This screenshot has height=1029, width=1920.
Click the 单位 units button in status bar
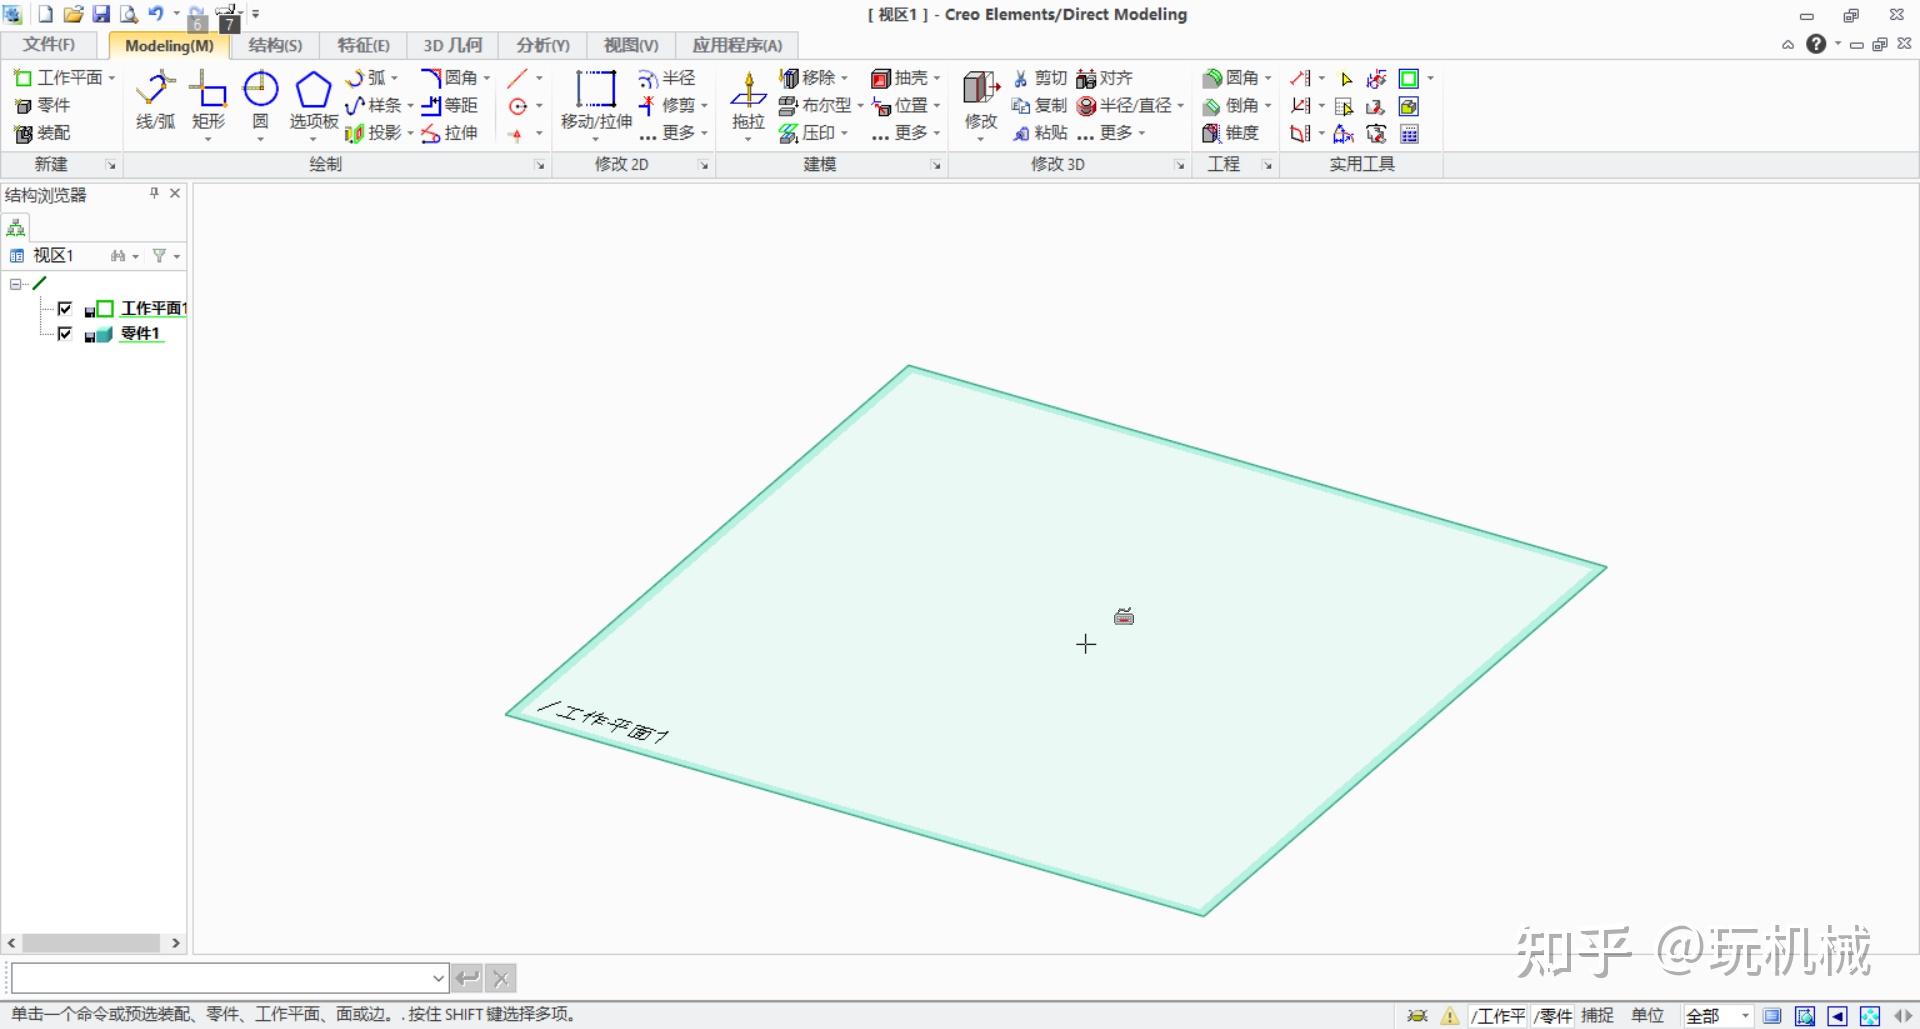pos(1647,1016)
